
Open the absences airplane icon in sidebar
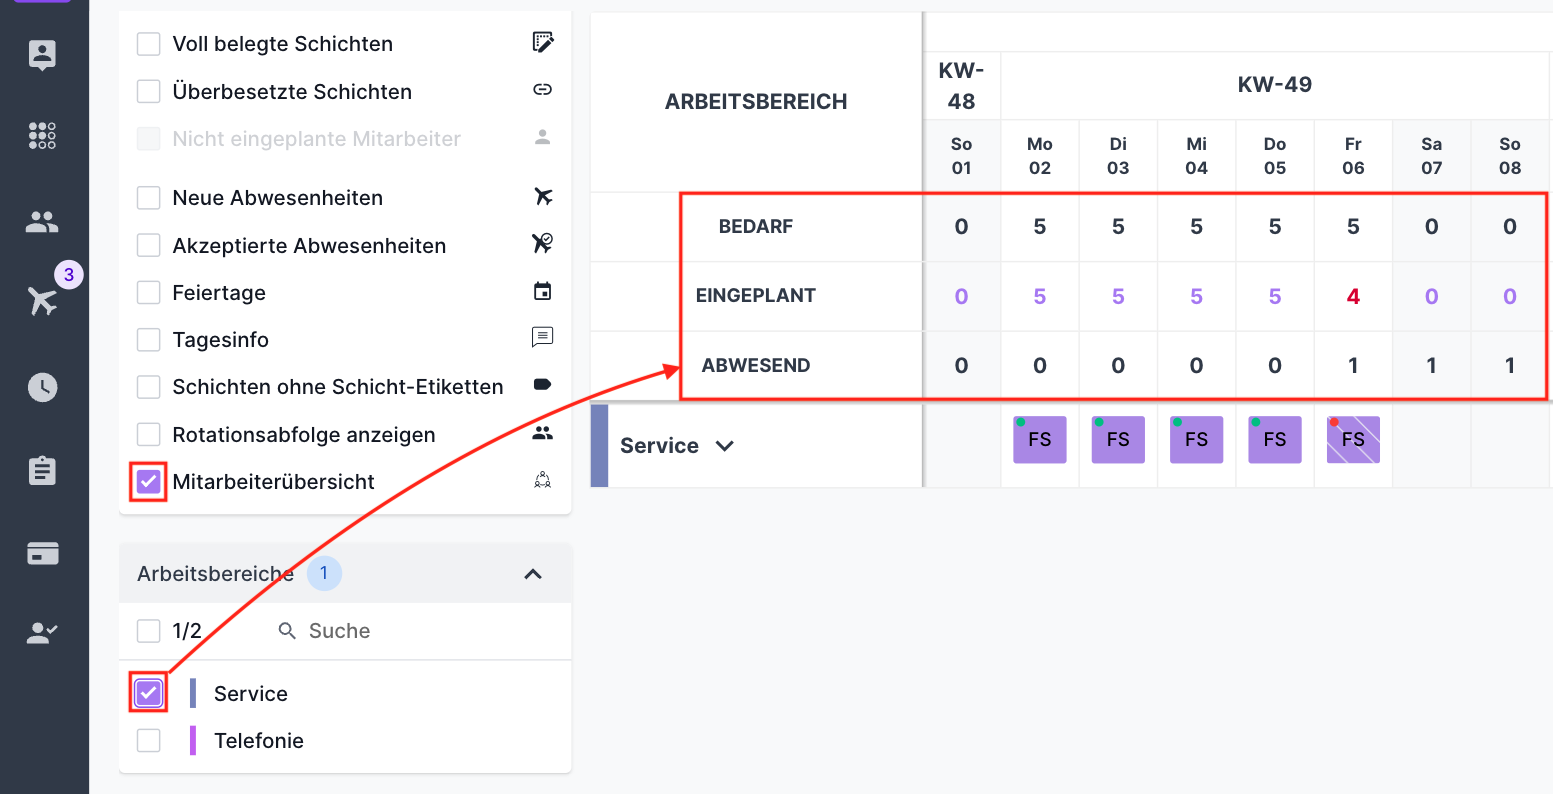pos(43,300)
